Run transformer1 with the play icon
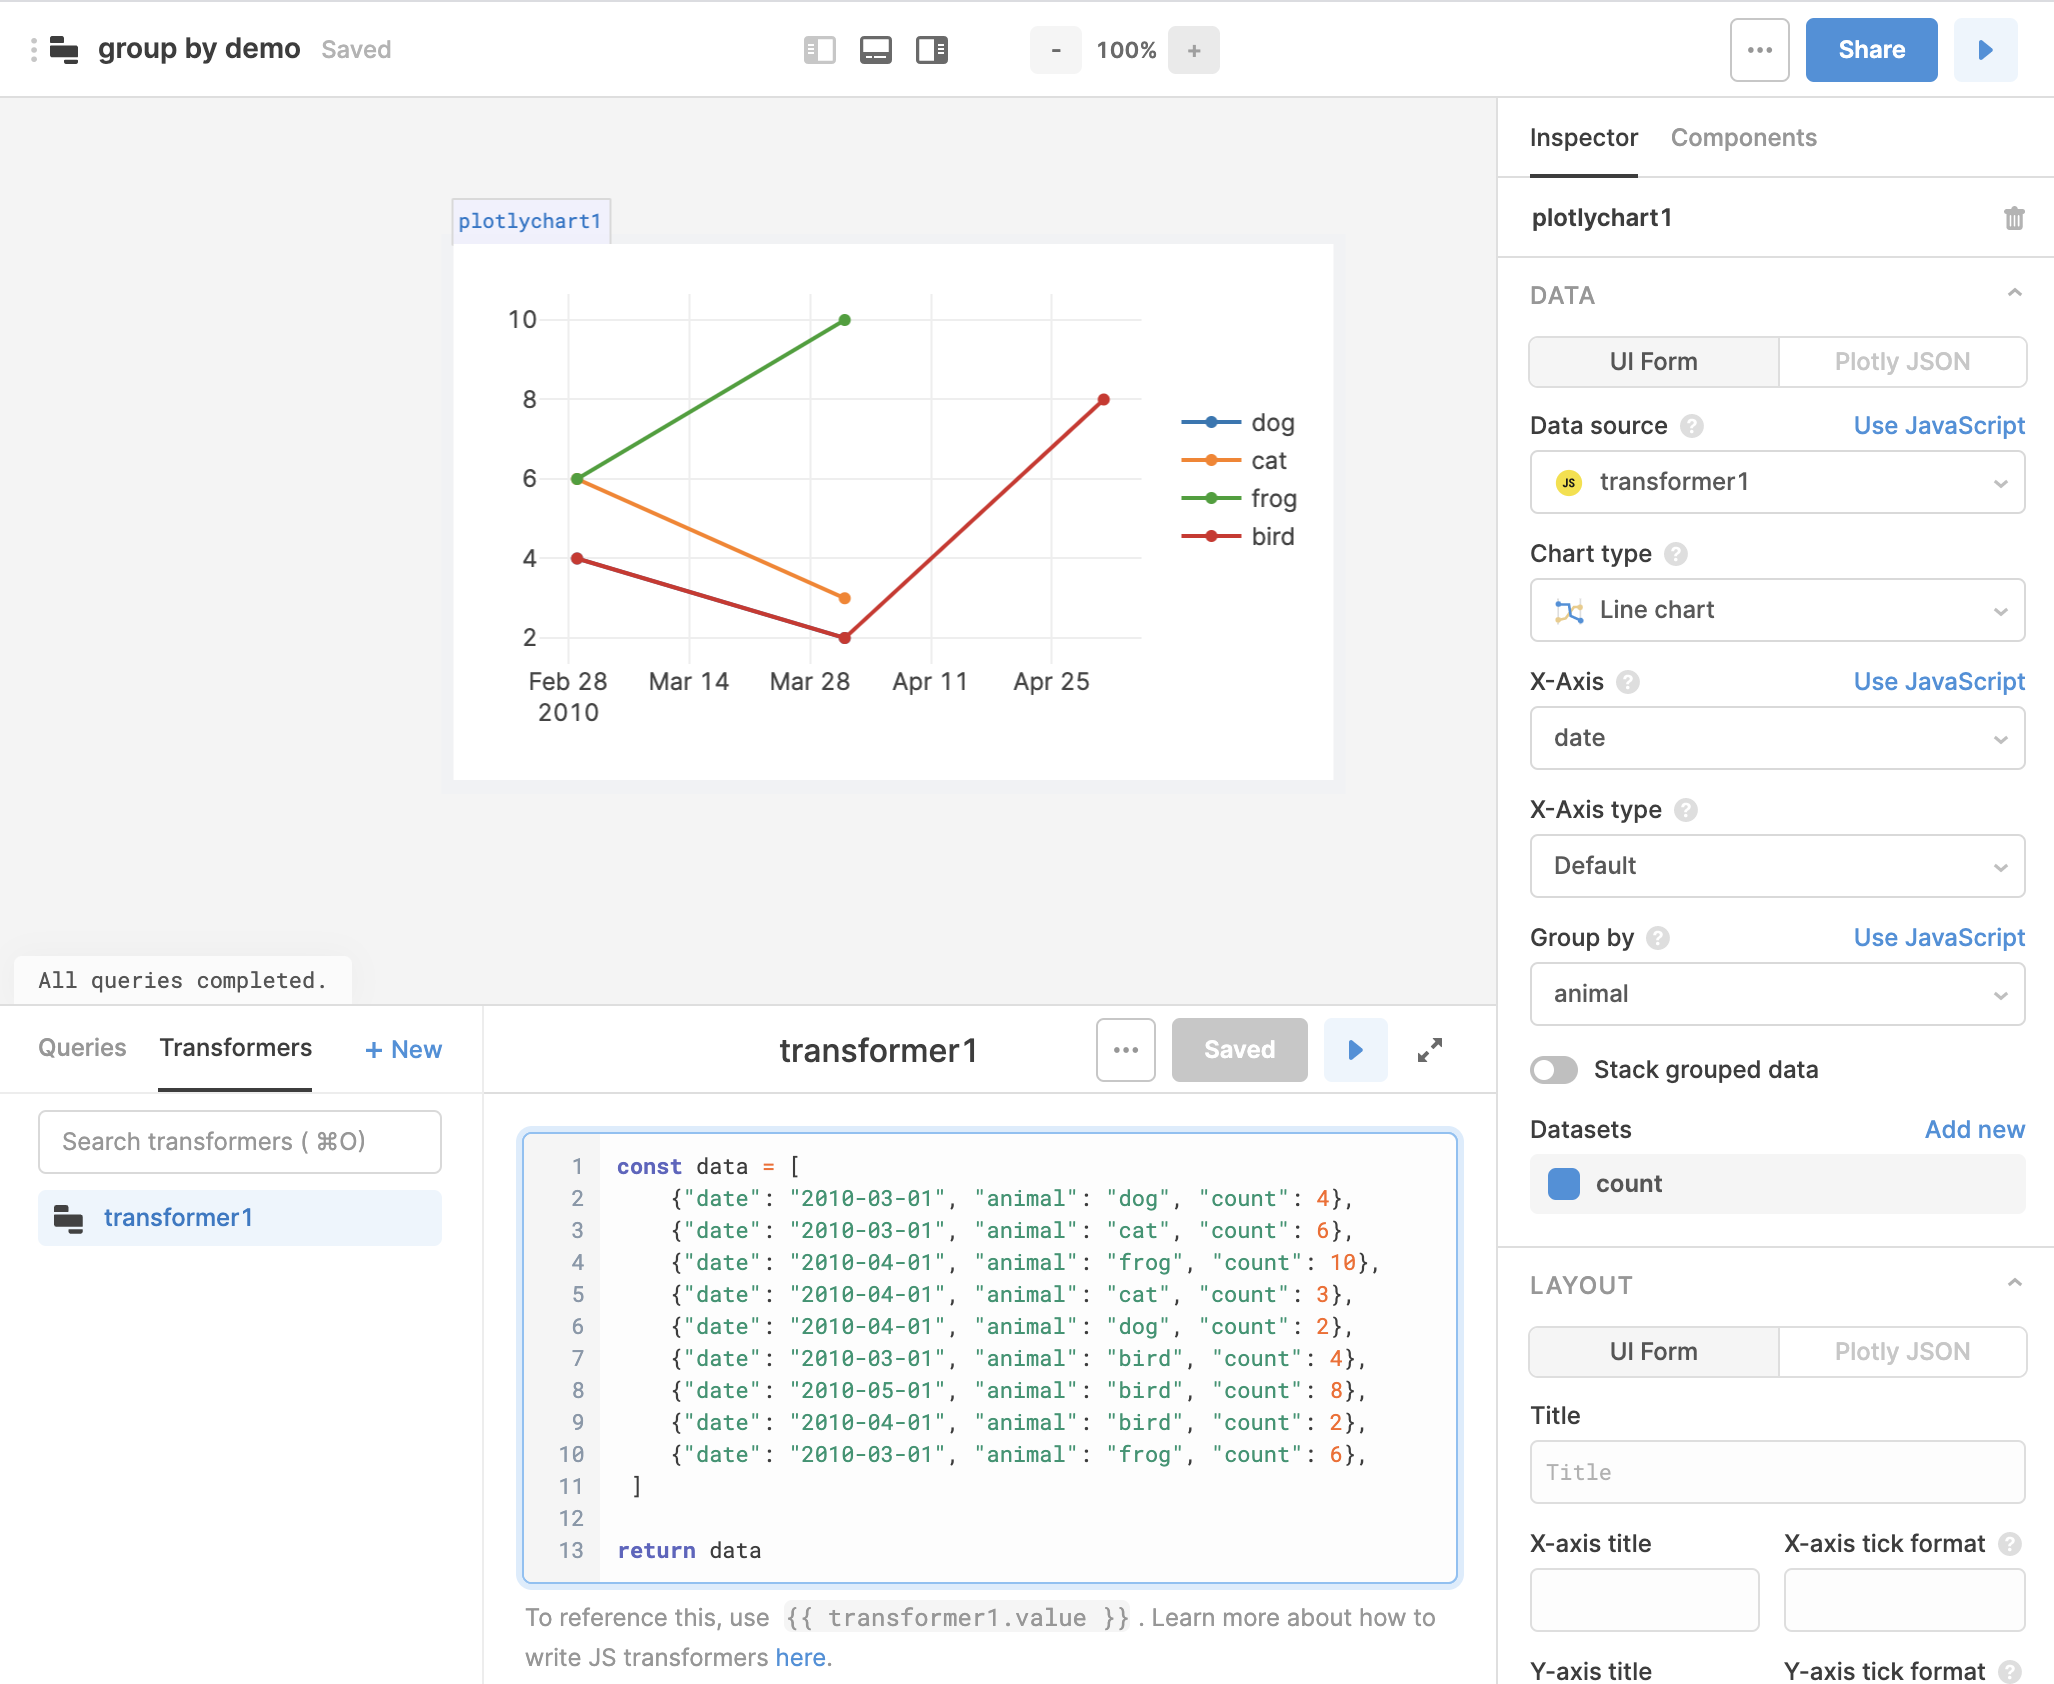 click(1356, 1050)
